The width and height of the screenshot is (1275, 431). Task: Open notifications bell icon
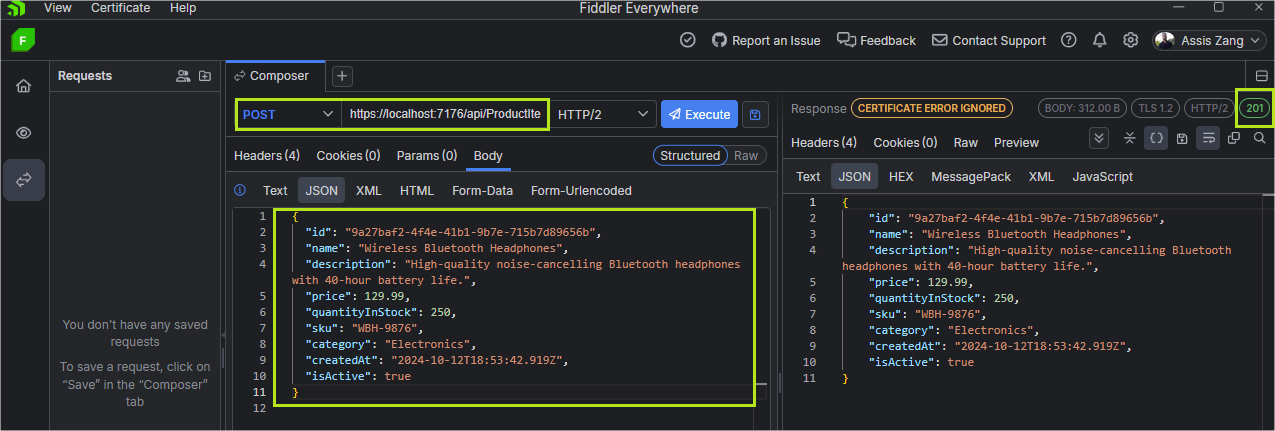1100,41
